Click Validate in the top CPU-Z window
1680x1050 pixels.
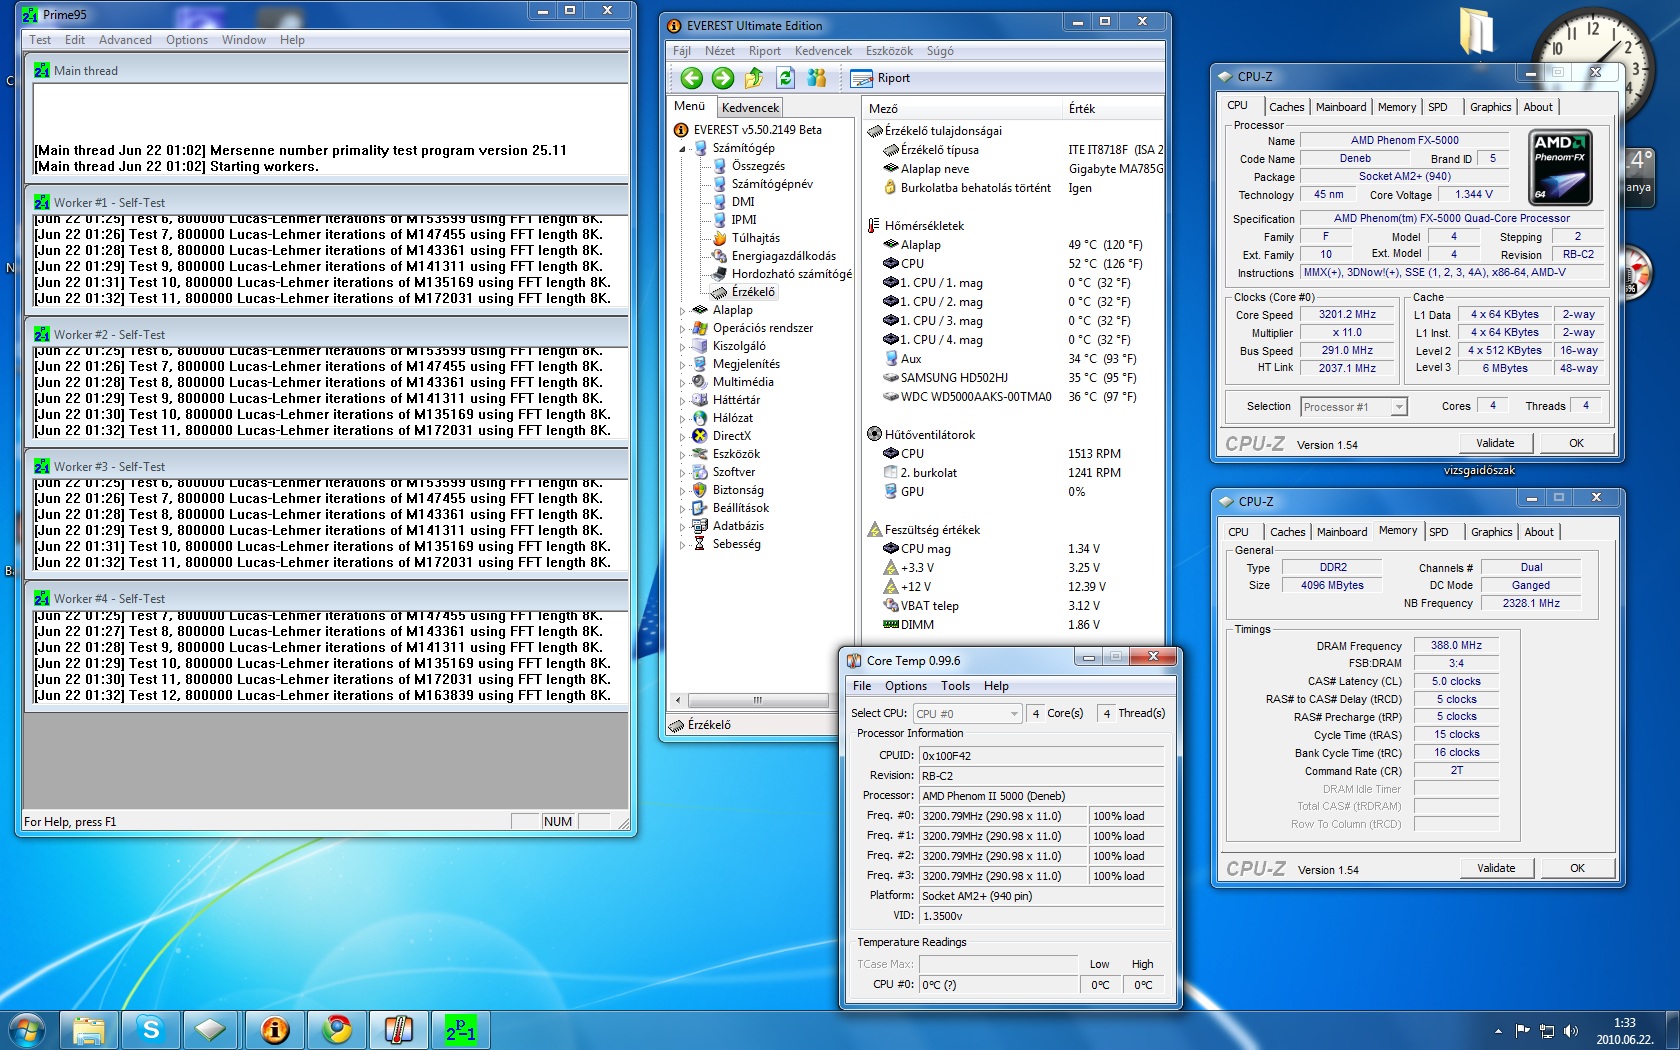coord(1495,443)
